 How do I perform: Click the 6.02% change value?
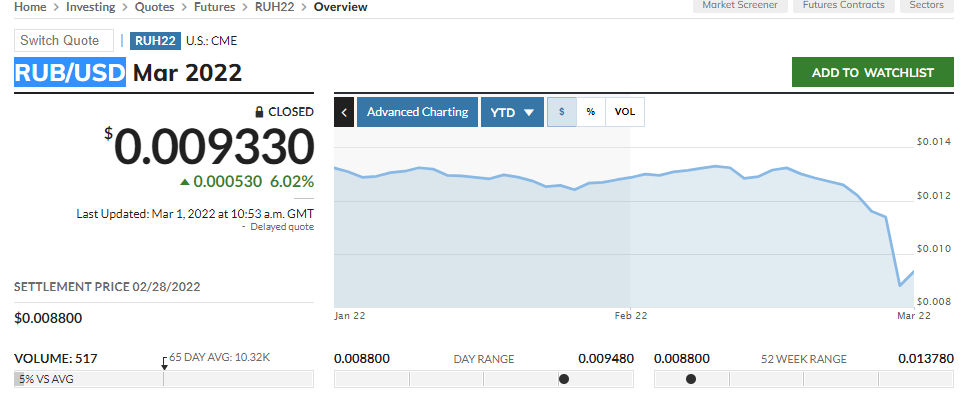tap(292, 182)
